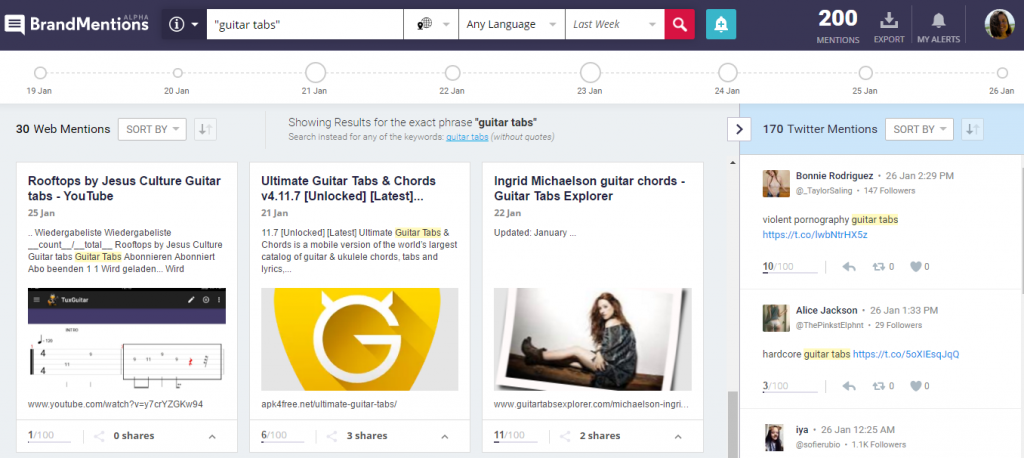Open the youtube.com watch URL

coord(116,404)
